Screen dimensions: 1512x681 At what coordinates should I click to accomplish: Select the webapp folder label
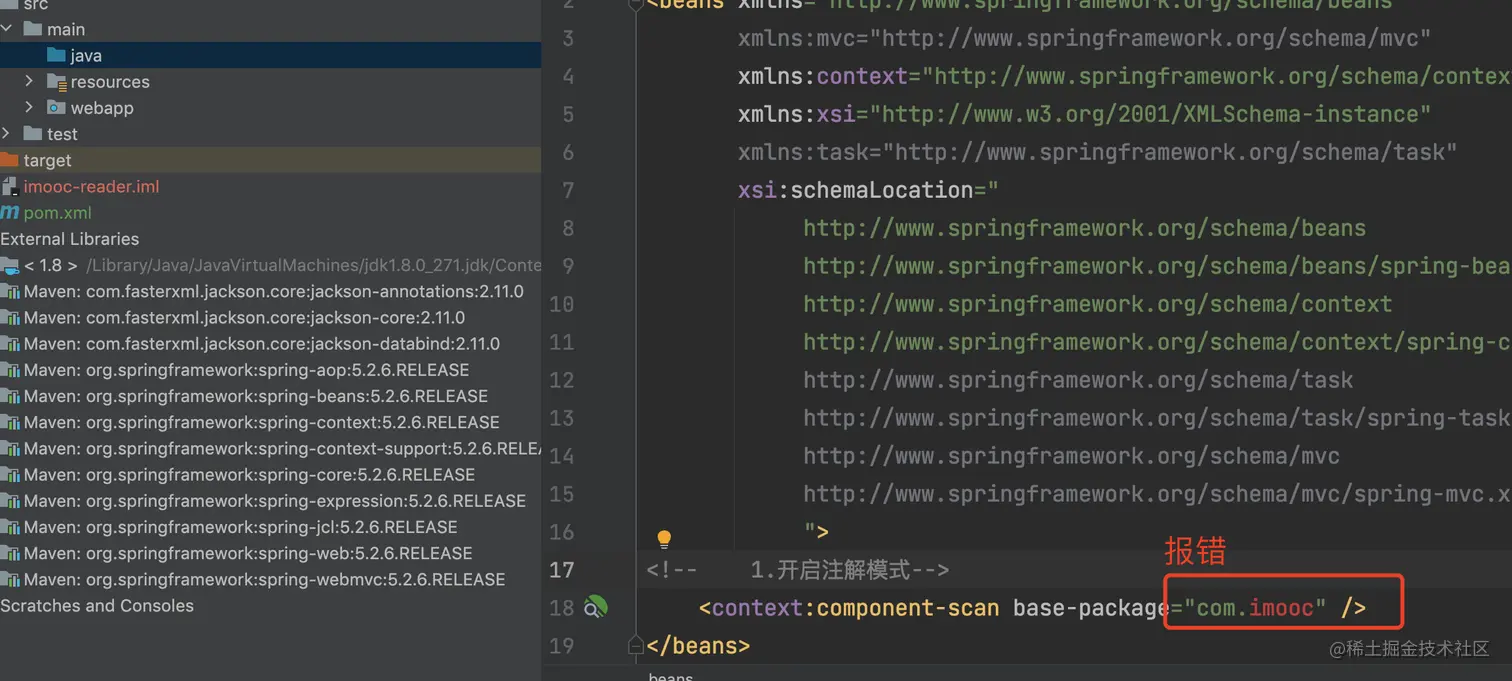click(102, 107)
